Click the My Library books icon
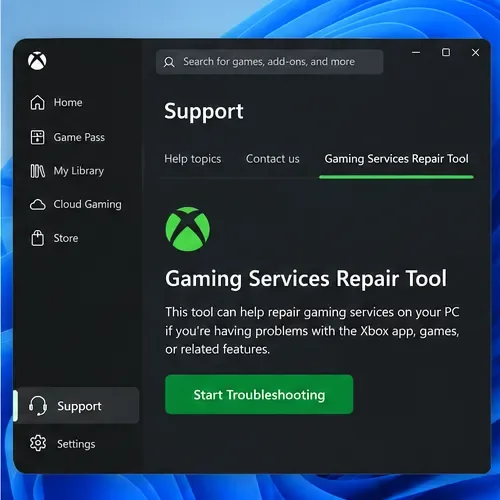The height and width of the screenshot is (500, 500). (38, 171)
